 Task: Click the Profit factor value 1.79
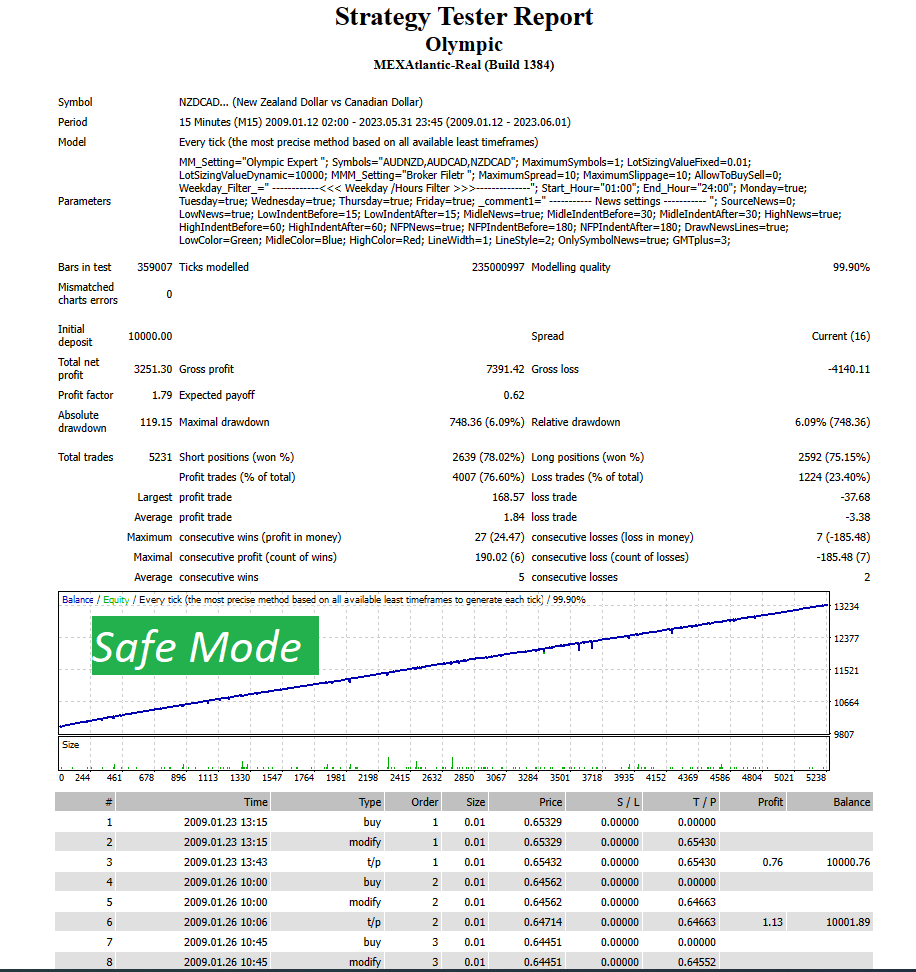point(162,395)
